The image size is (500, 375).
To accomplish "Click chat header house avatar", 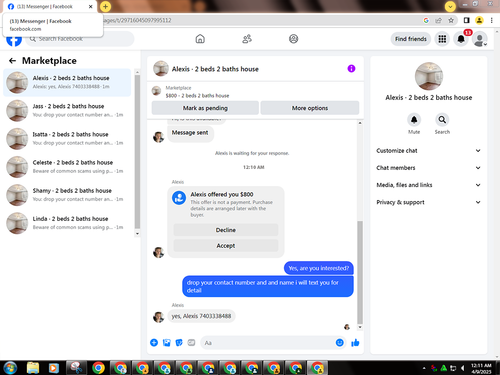I will click(161, 69).
